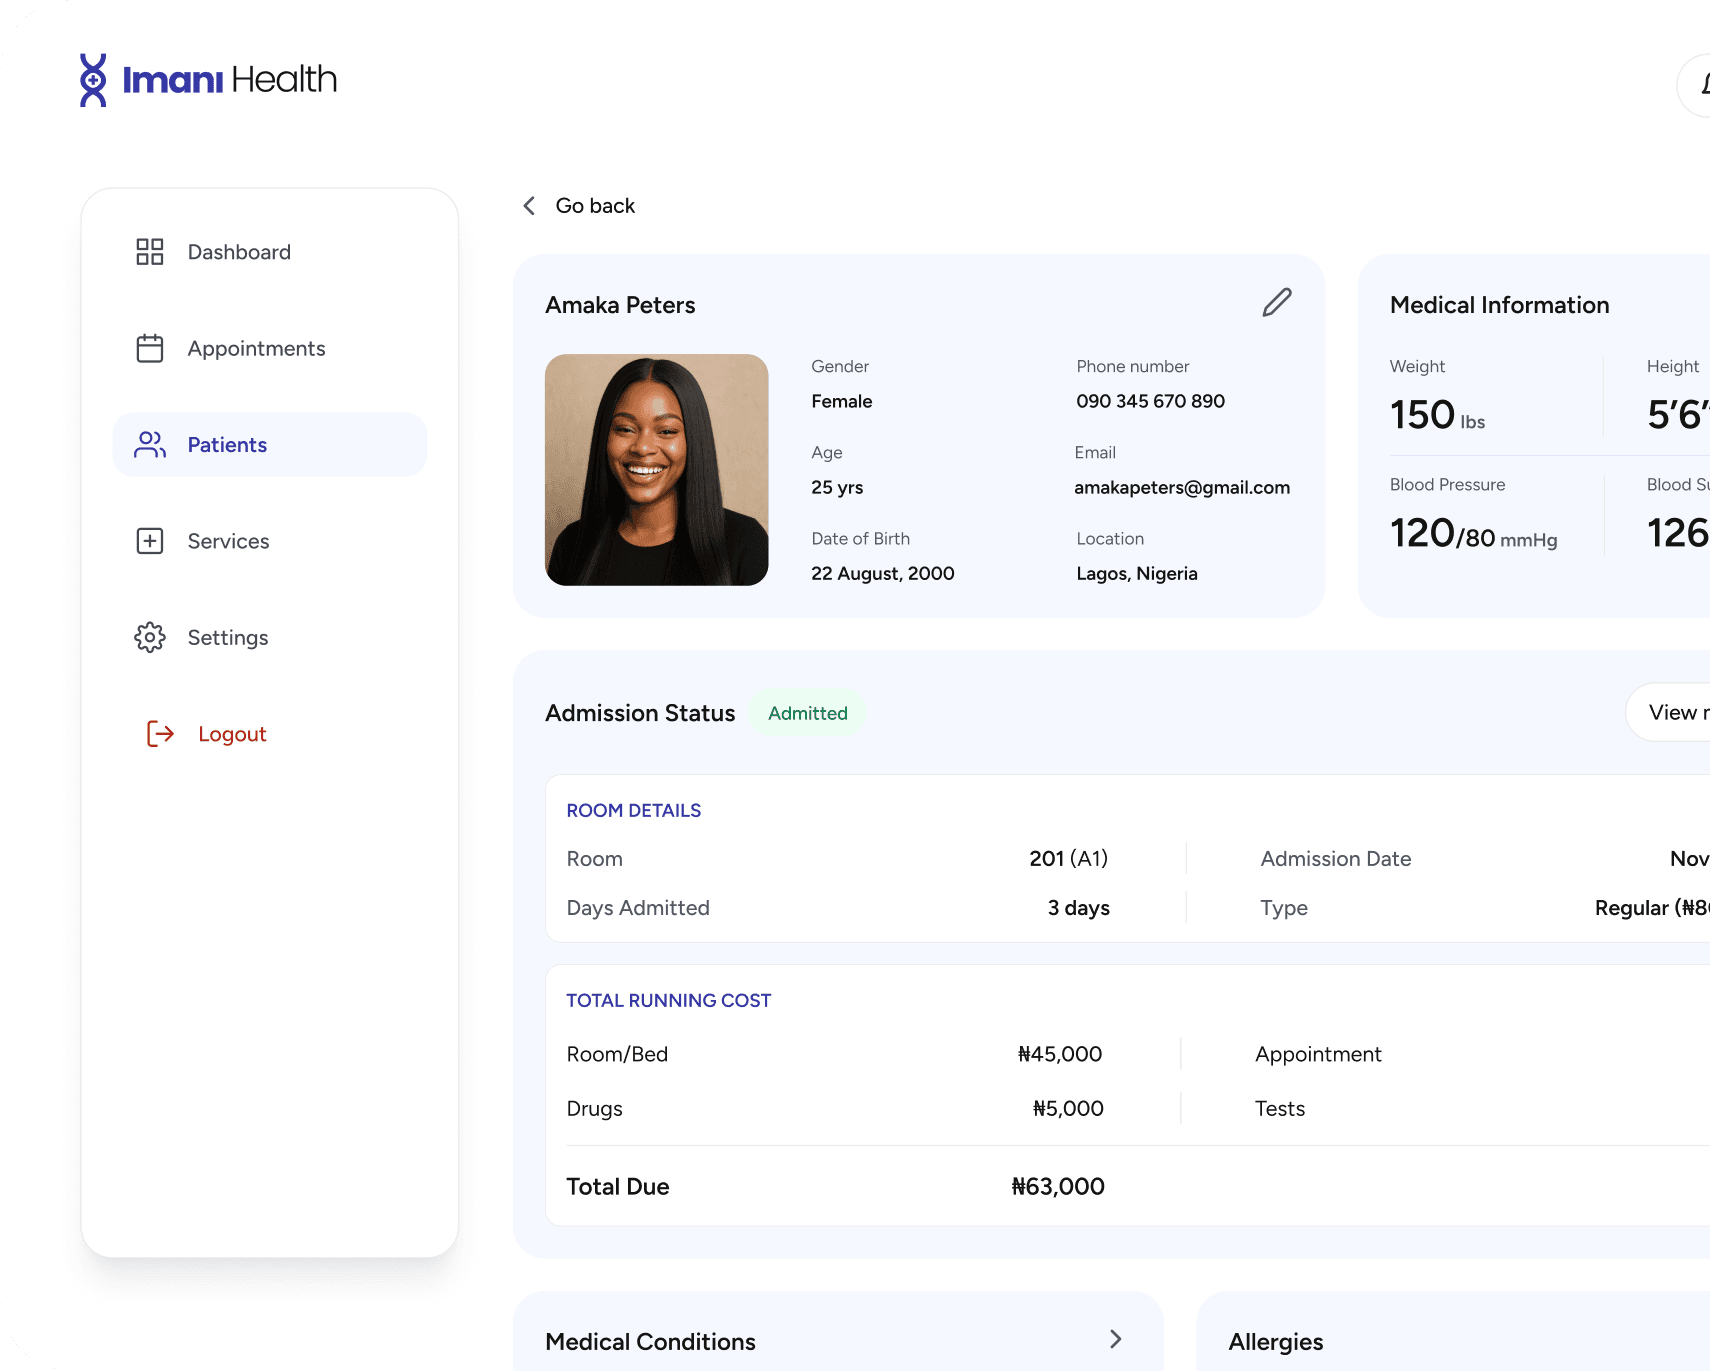This screenshot has width=1710, height=1371.
Task: Open the patient's email amakapeters@gmail.com
Action: 1182,487
